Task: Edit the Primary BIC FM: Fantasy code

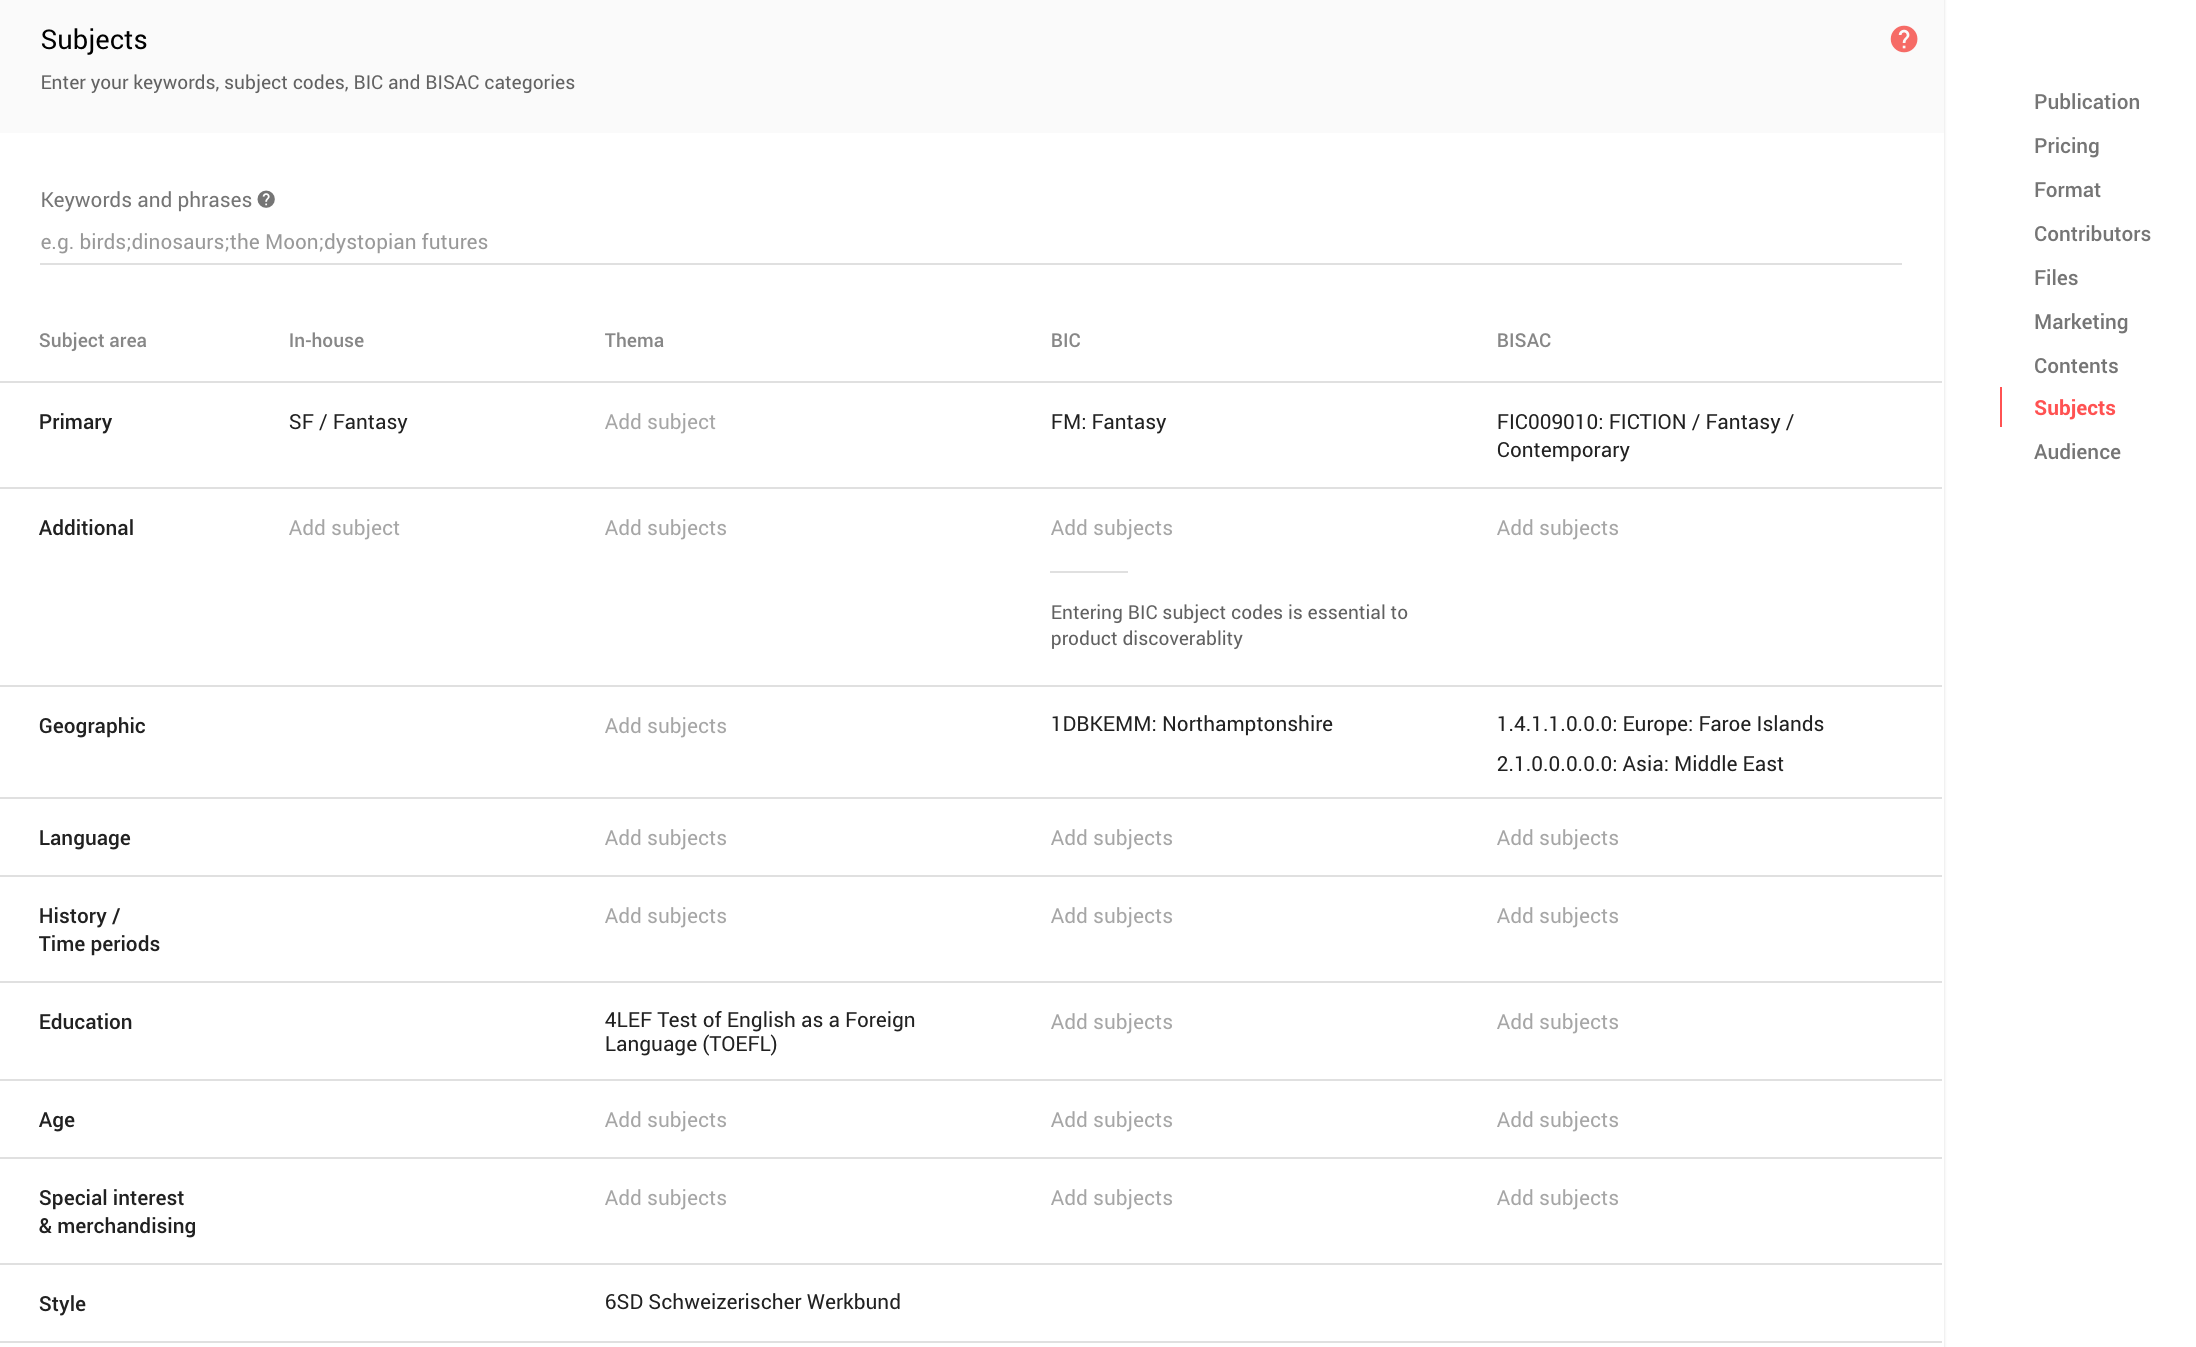Action: tap(1108, 422)
